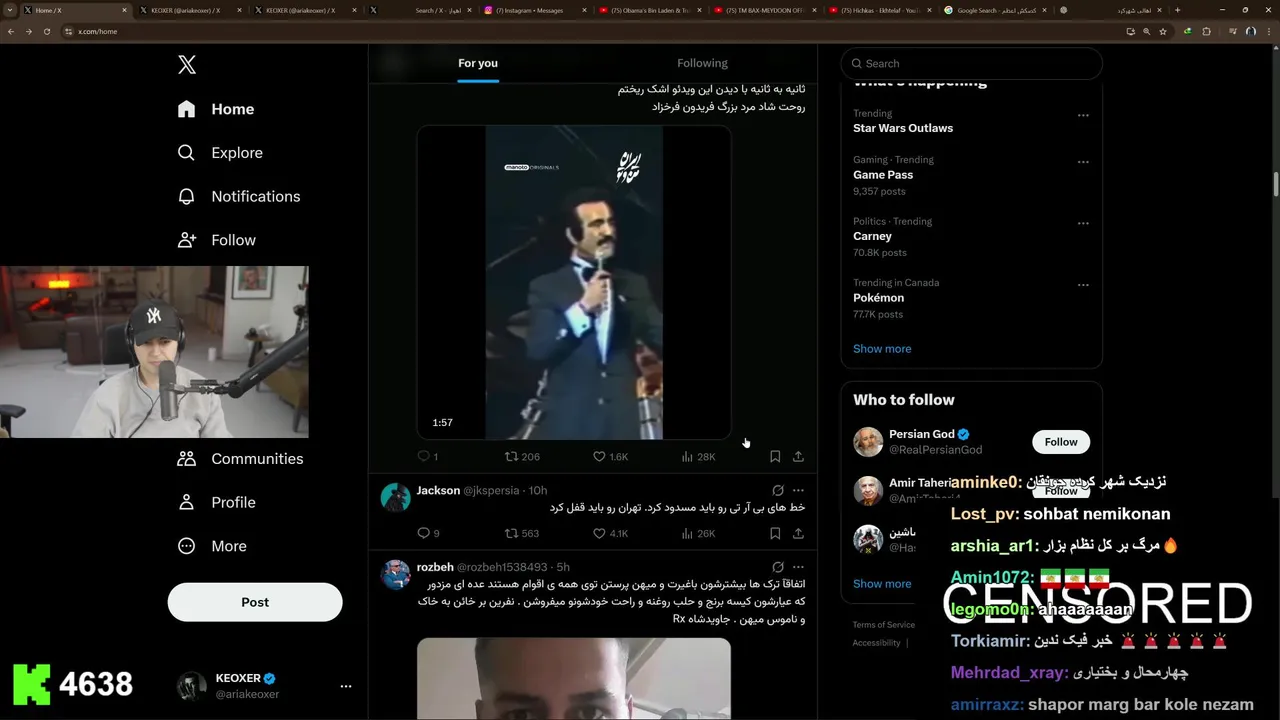Open Notifications in the sidebar
The image size is (1280, 720).
click(x=239, y=197)
